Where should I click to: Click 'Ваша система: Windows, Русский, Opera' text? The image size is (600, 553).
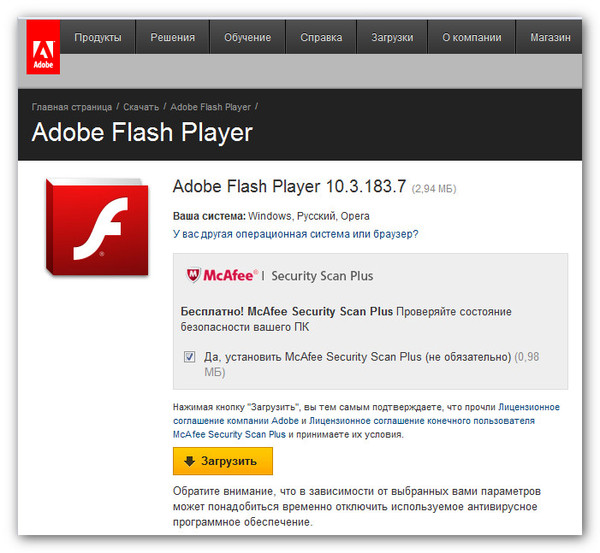pyautogui.click(x=271, y=216)
